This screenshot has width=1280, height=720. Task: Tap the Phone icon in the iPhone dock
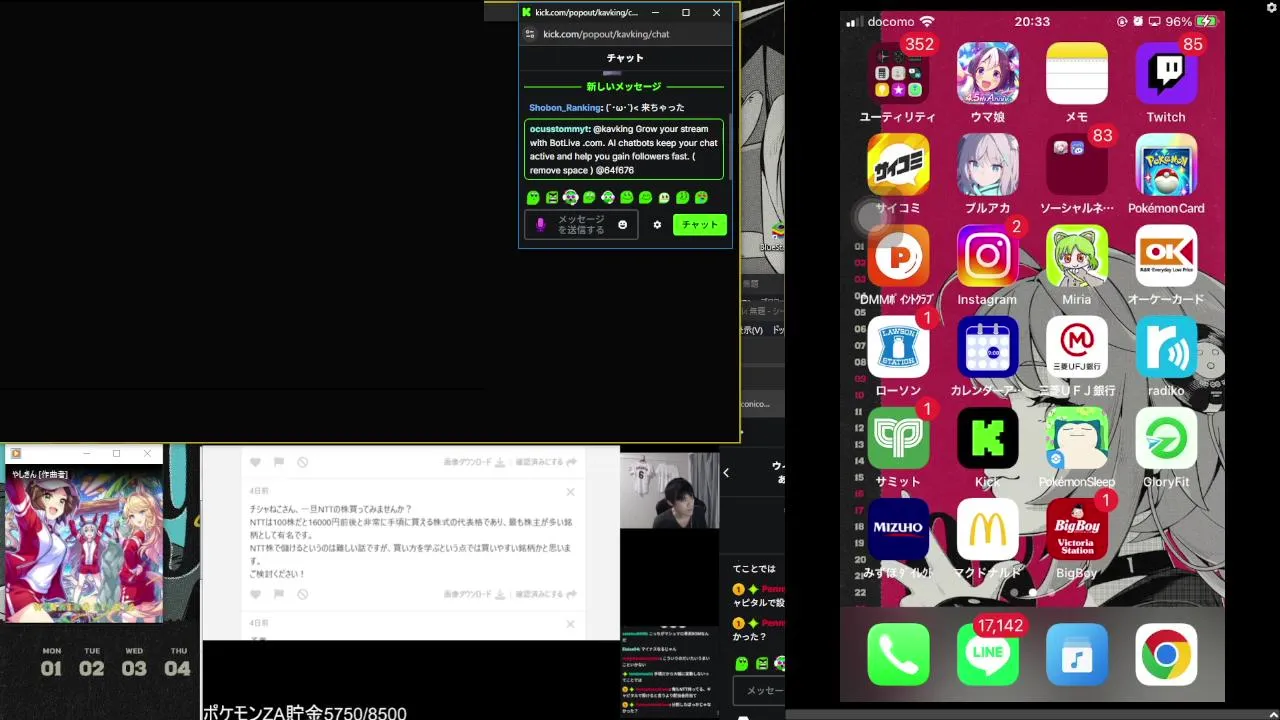pyautogui.click(x=898, y=654)
